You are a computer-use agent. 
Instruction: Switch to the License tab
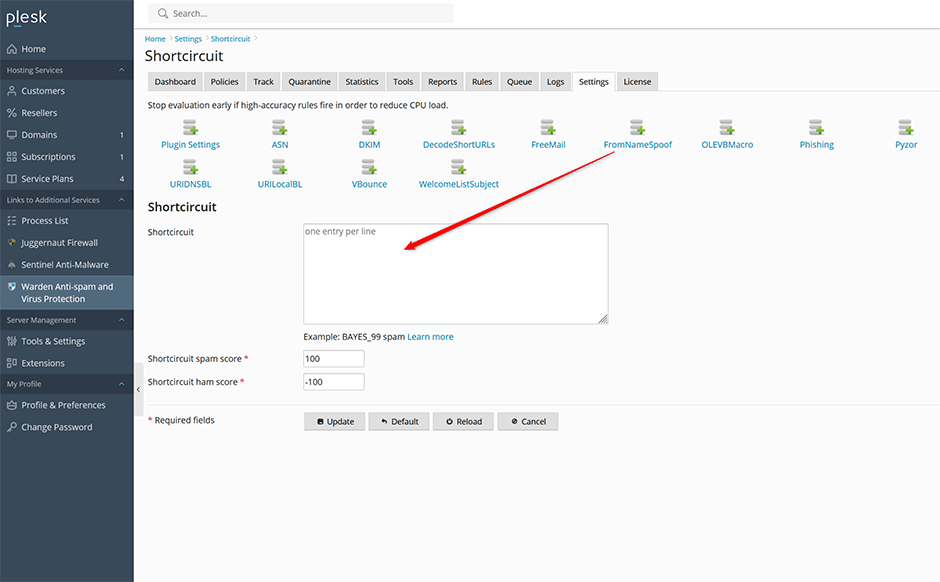click(637, 82)
